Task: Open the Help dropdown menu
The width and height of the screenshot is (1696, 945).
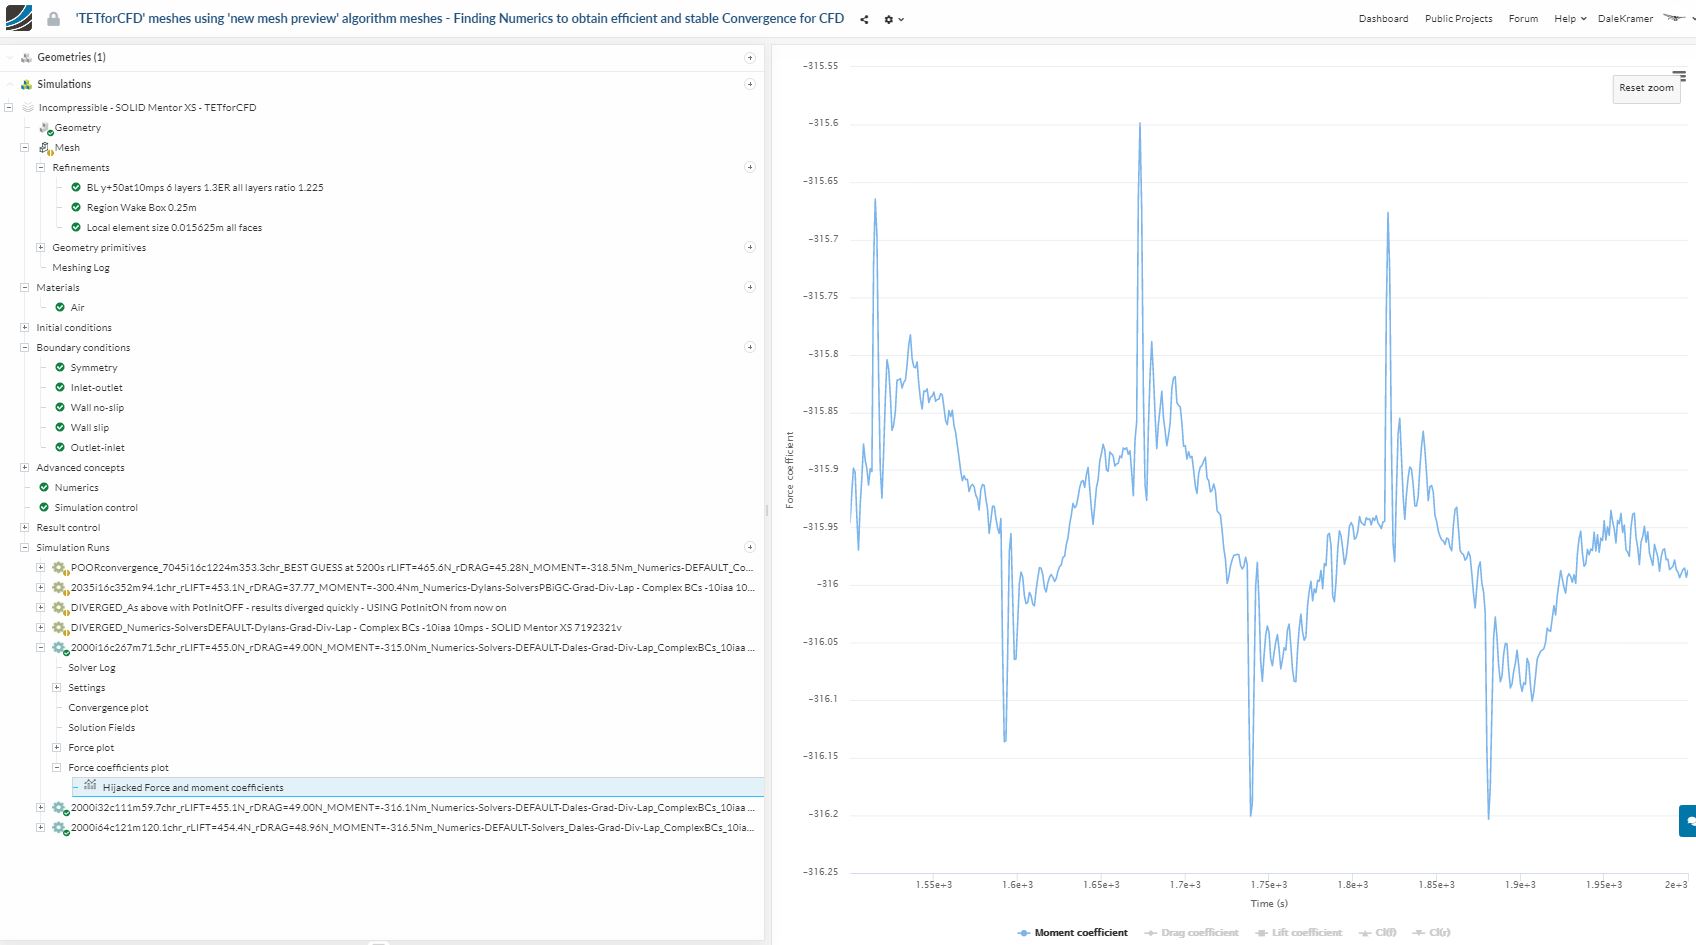Action: 1569,19
